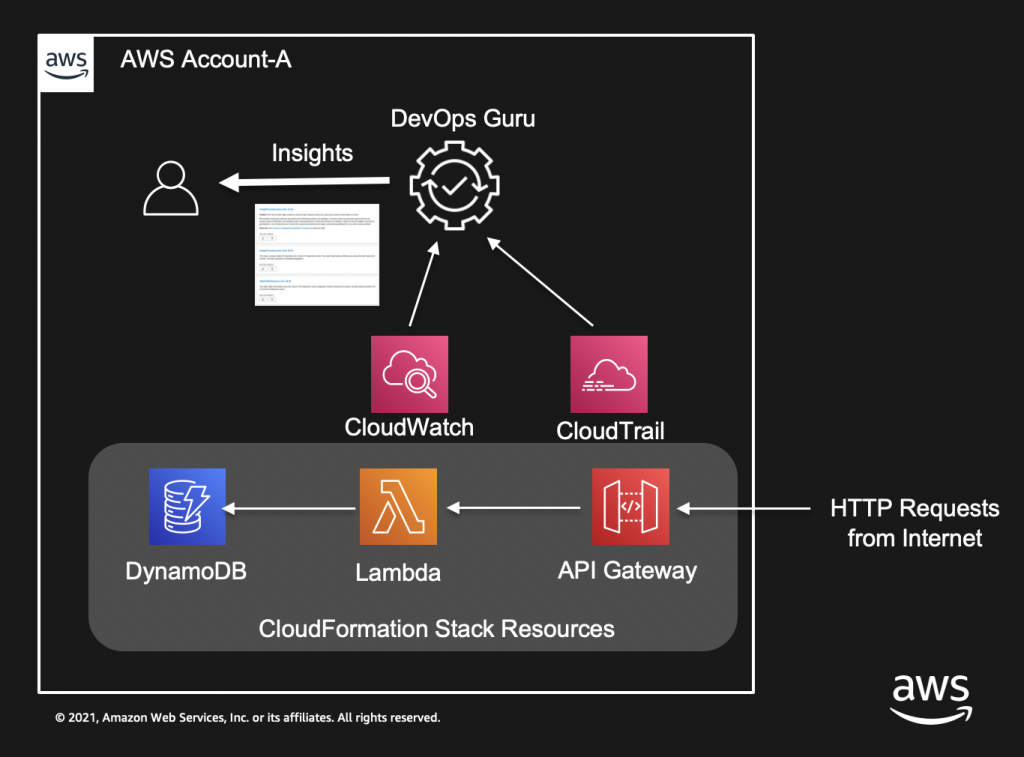Click the DevOps Guru gear icon

(455, 185)
